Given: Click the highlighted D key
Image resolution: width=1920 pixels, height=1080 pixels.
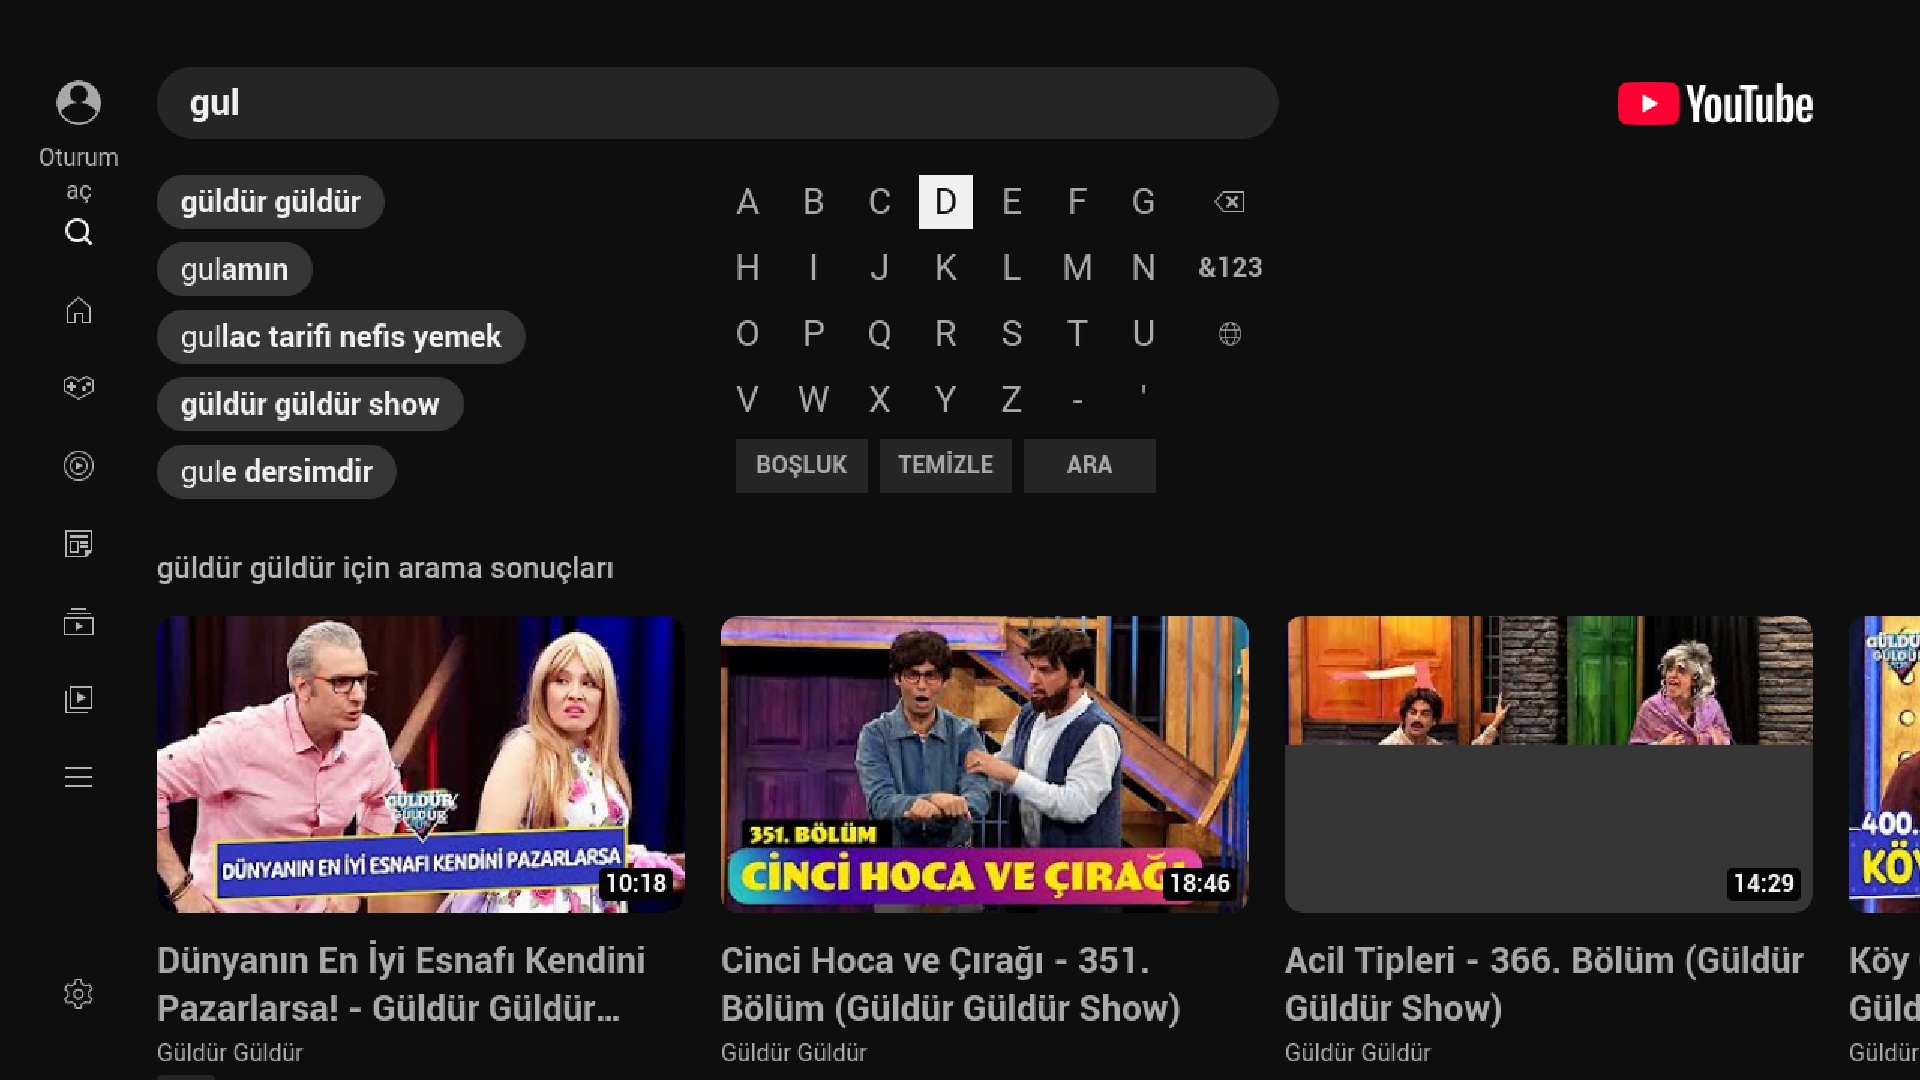Looking at the screenshot, I should click(946, 202).
